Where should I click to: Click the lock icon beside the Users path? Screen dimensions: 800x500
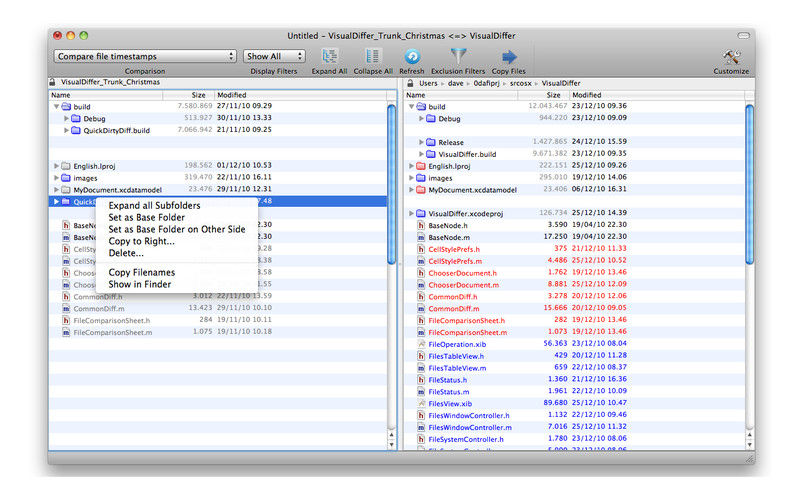coord(410,83)
